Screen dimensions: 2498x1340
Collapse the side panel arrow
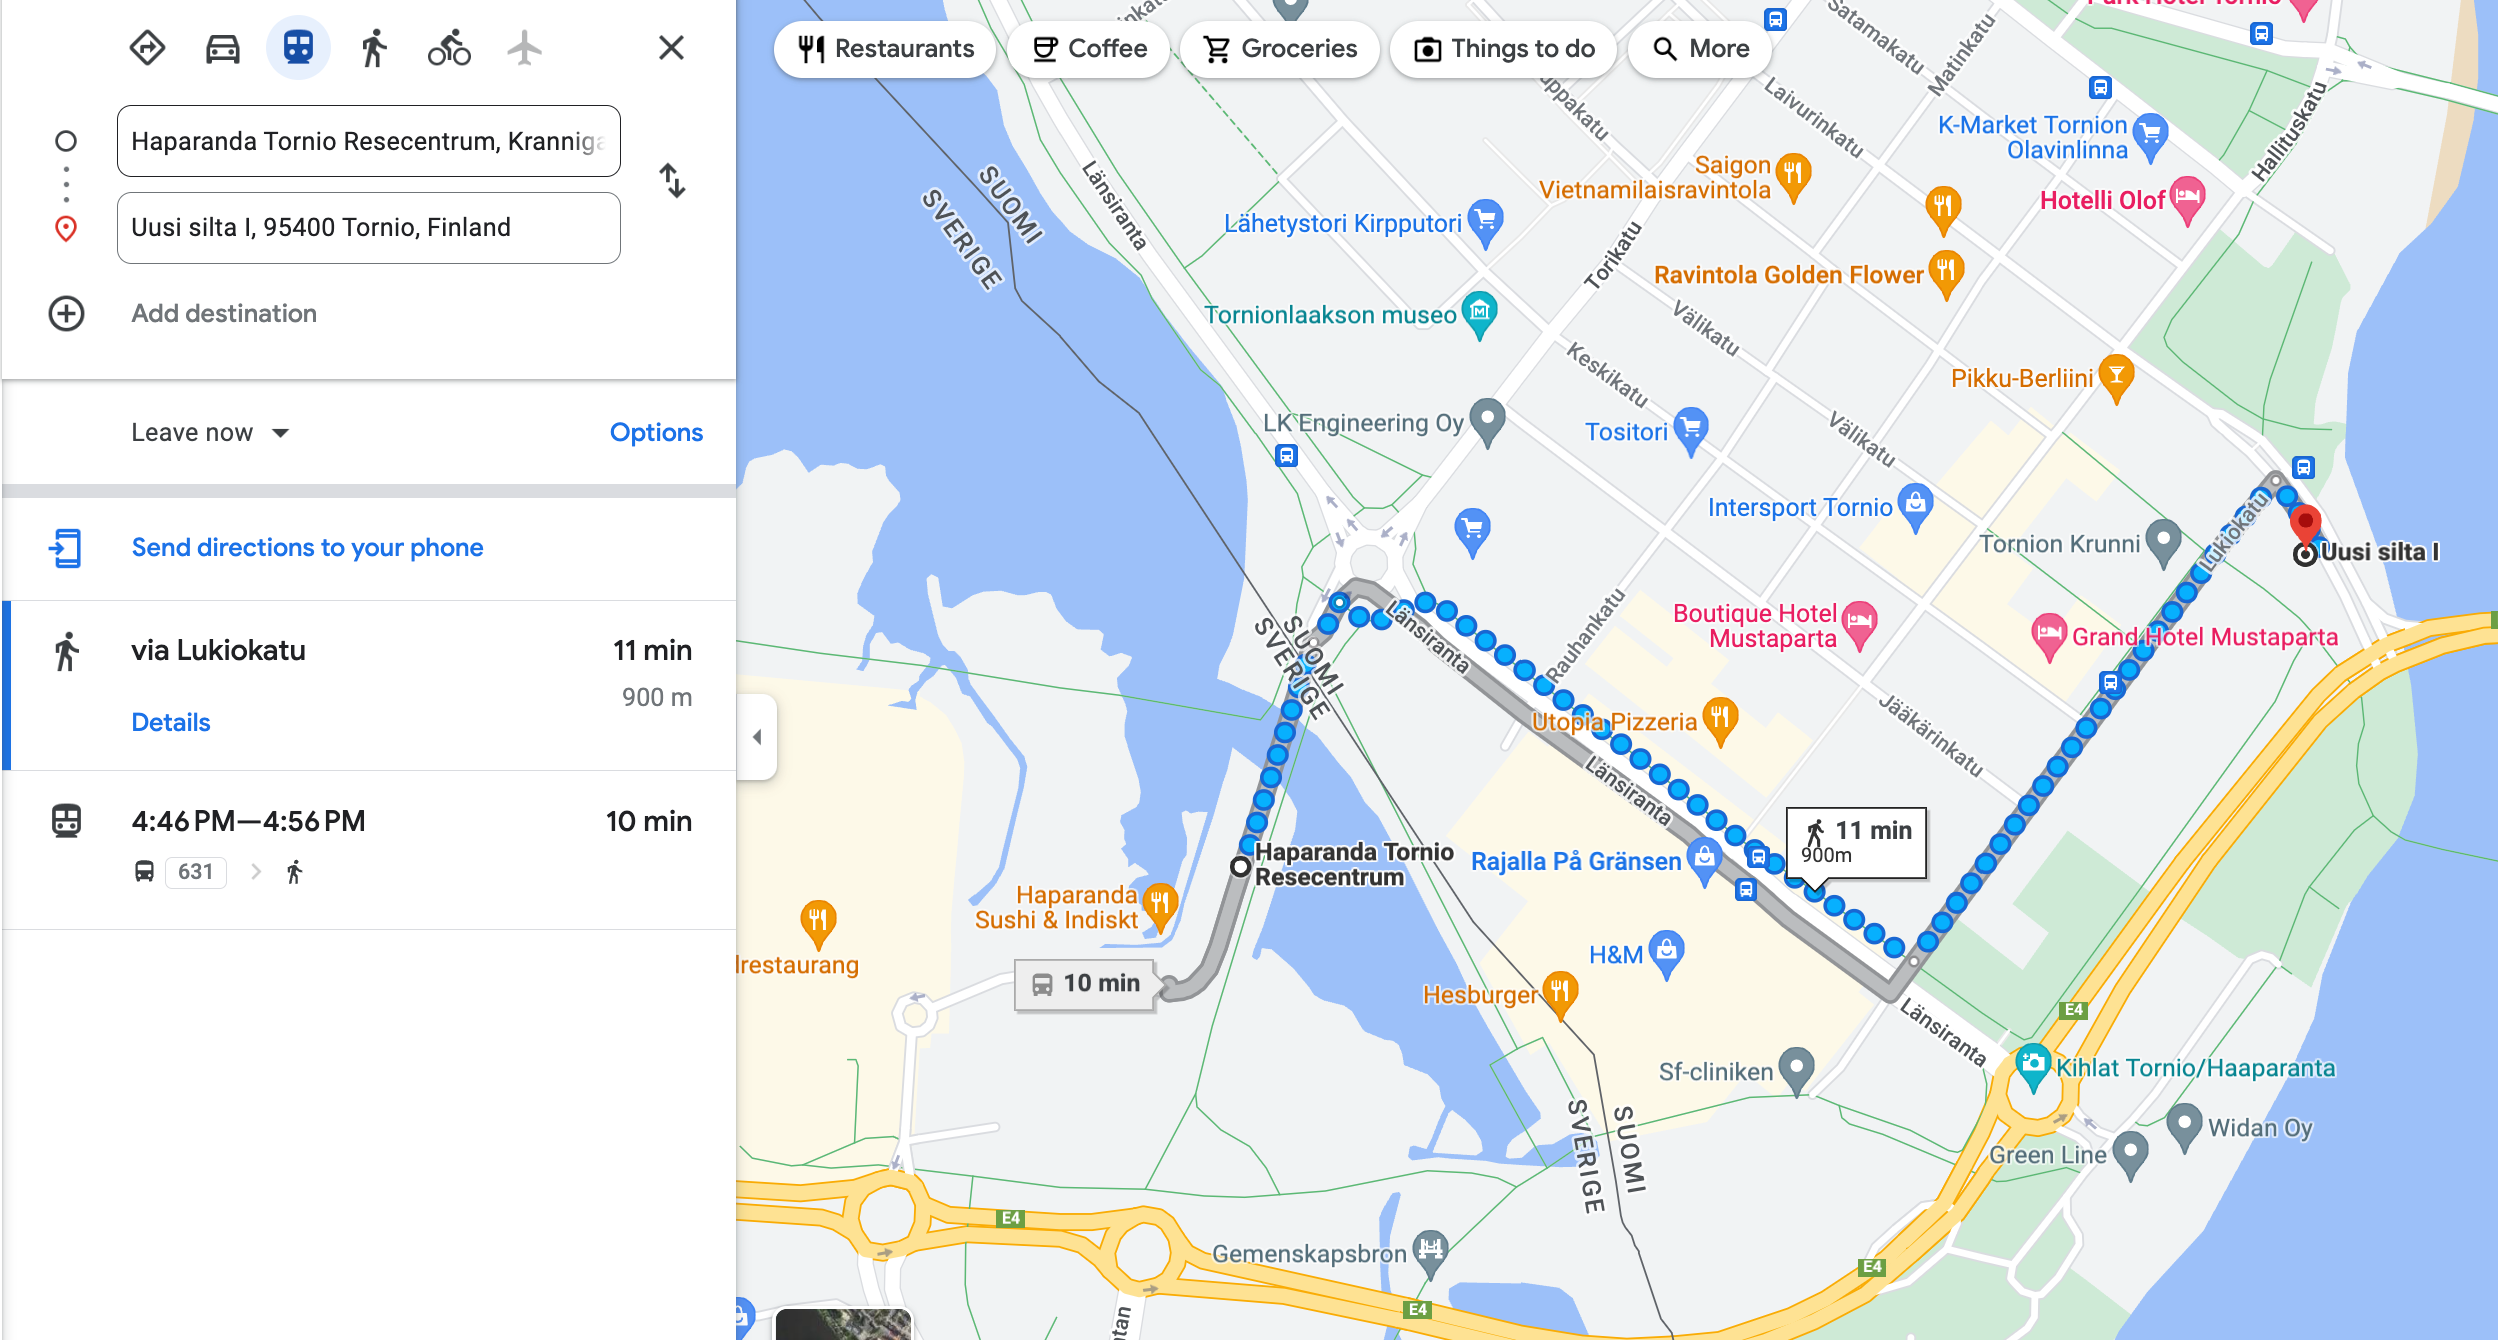click(x=757, y=737)
